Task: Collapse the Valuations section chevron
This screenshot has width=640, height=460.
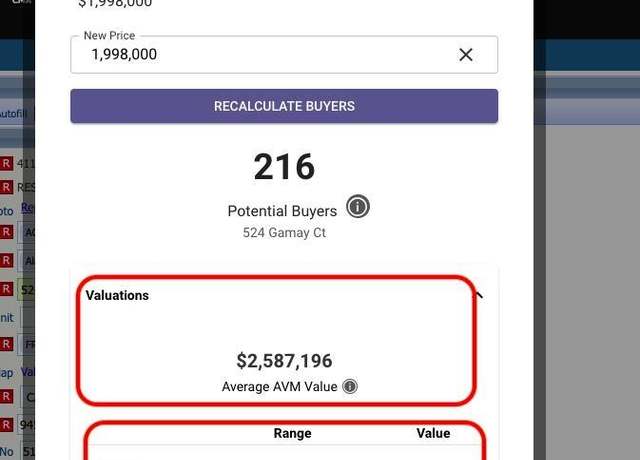Action: (x=479, y=295)
